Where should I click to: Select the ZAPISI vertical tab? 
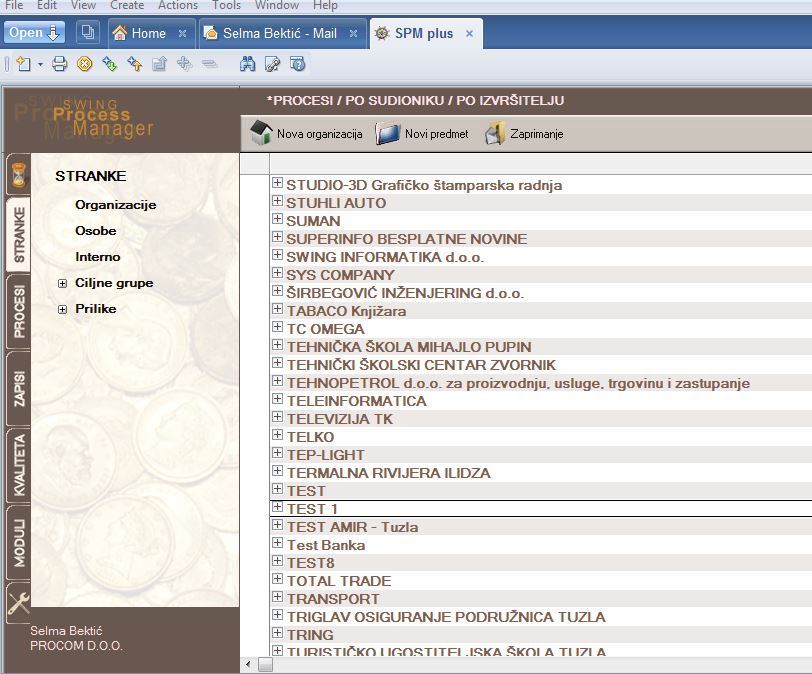pos(19,389)
